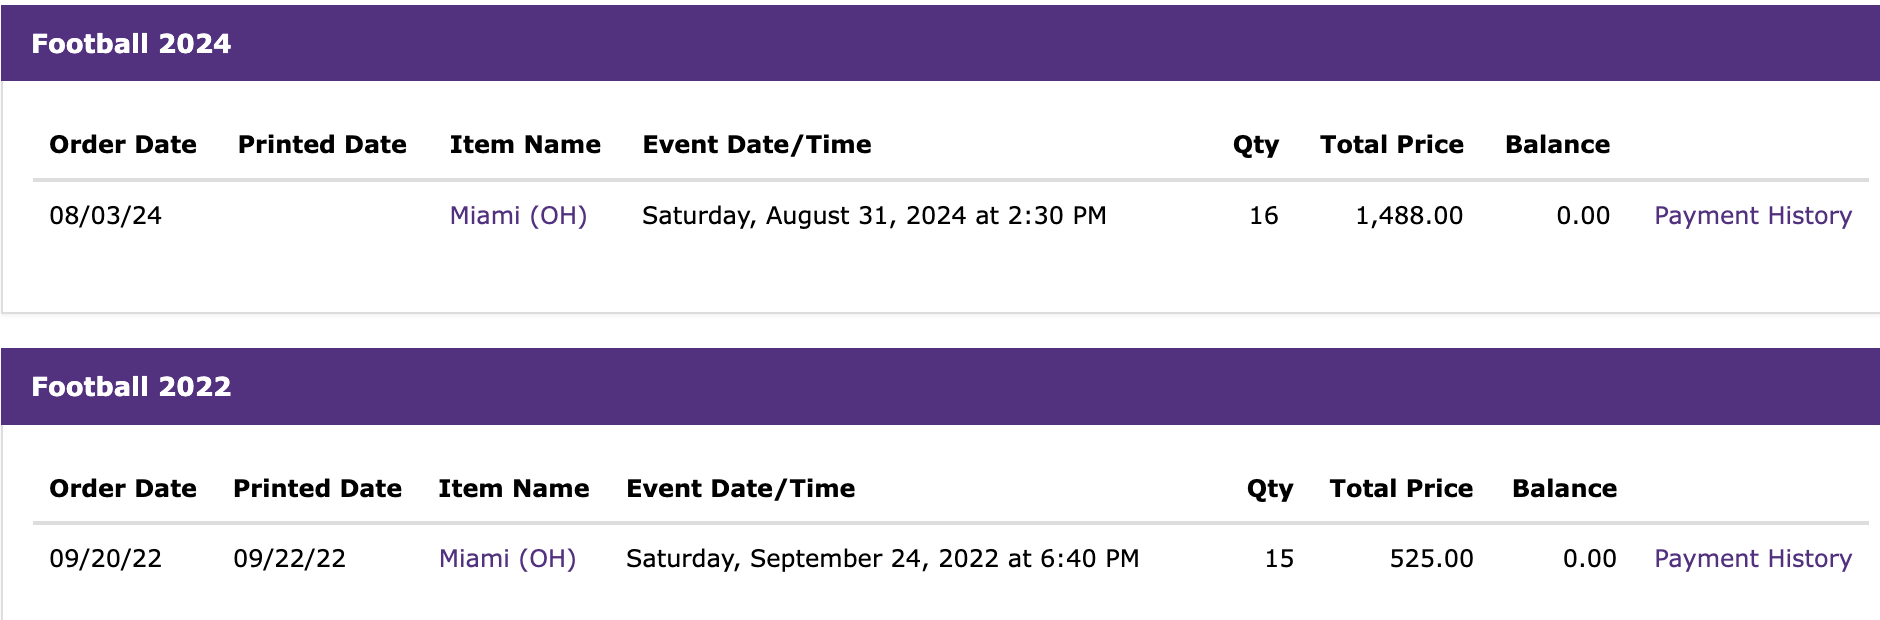Click the August 31, 2024 event date text
Image resolution: width=1880 pixels, height=620 pixels.
[866, 216]
